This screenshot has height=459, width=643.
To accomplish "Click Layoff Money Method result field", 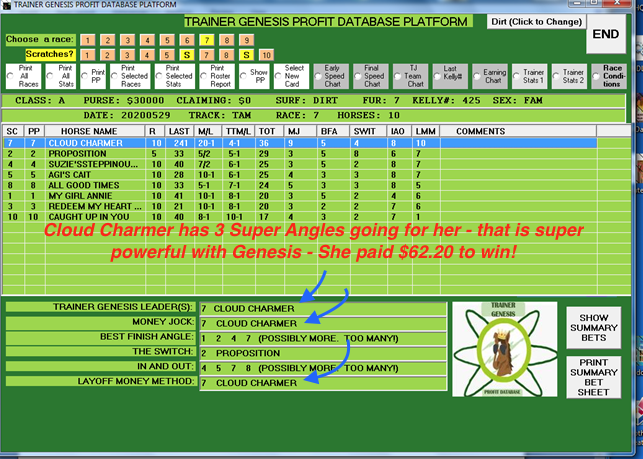I will (323, 383).
